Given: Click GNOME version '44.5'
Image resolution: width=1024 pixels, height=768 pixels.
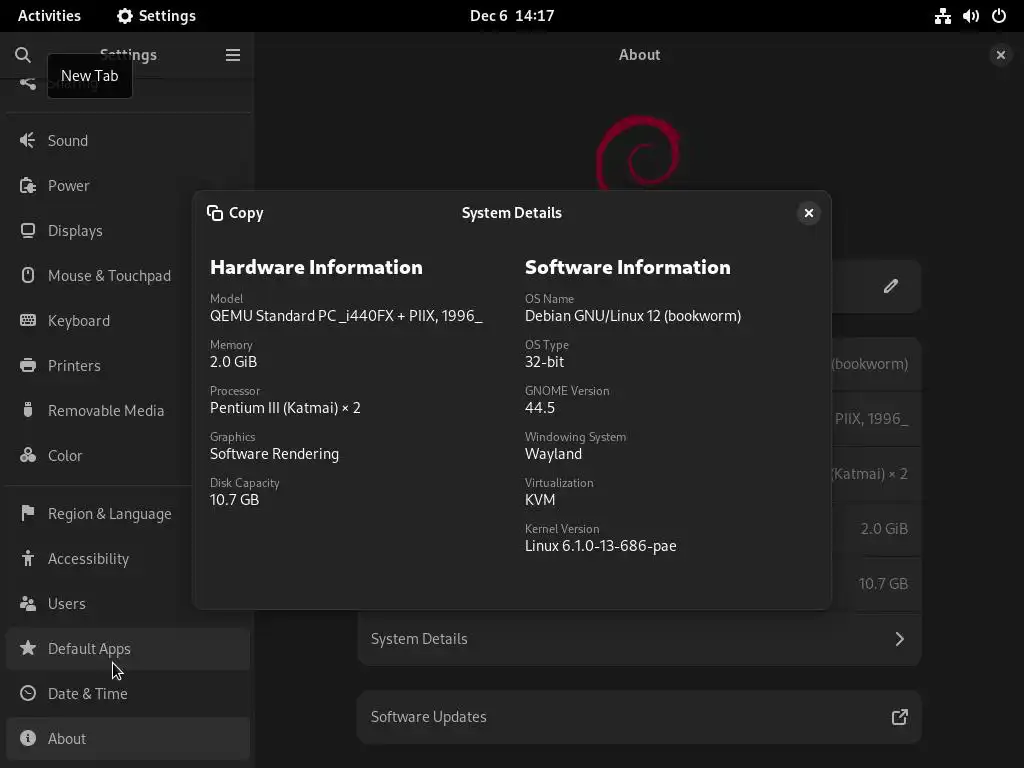Looking at the screenshot, I should [x=539, y=408].
